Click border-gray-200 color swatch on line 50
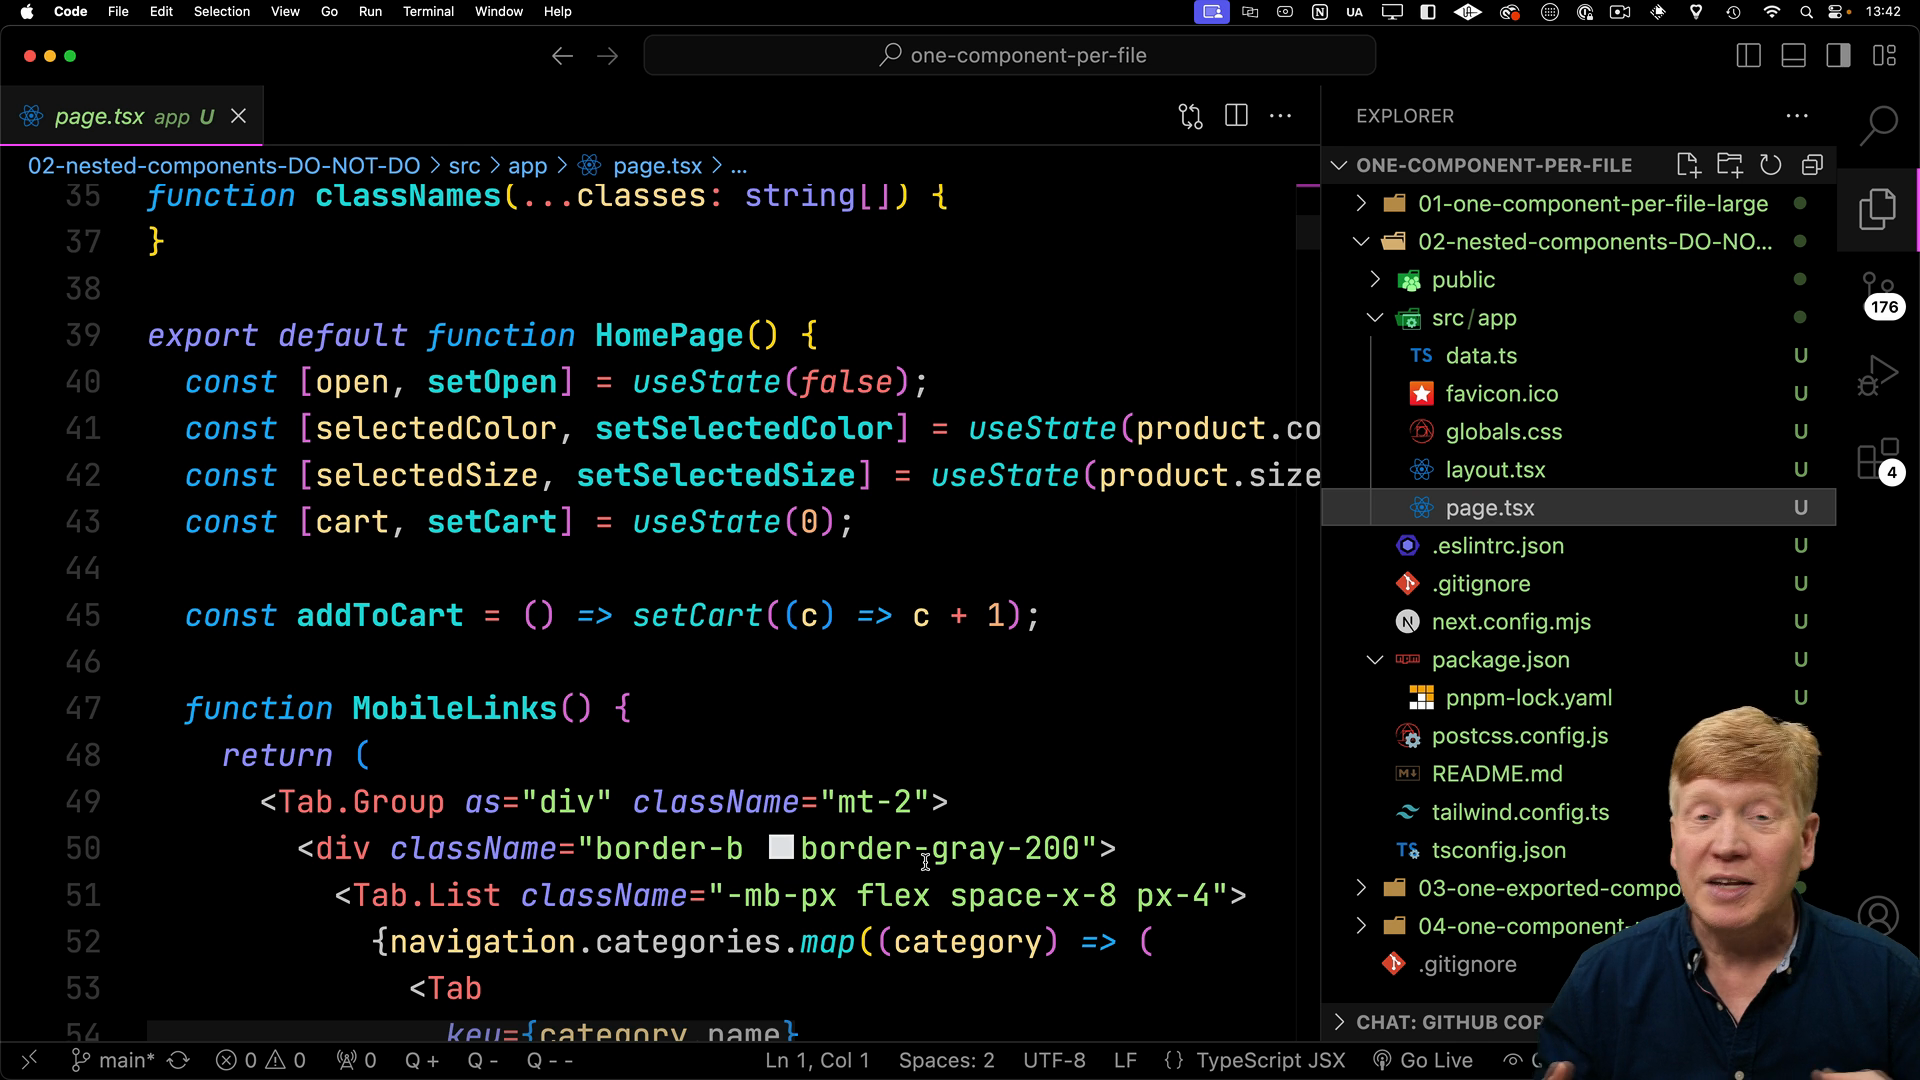 point(781,848)
